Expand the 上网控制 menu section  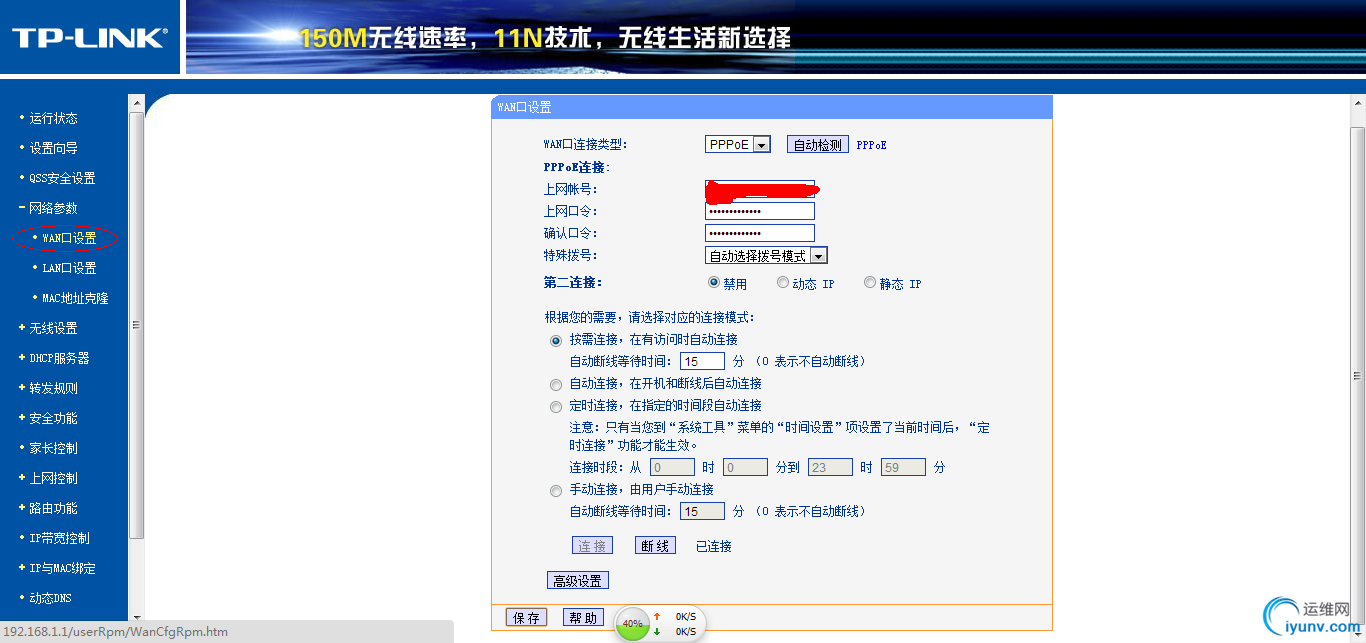click(x=52, y=478)
